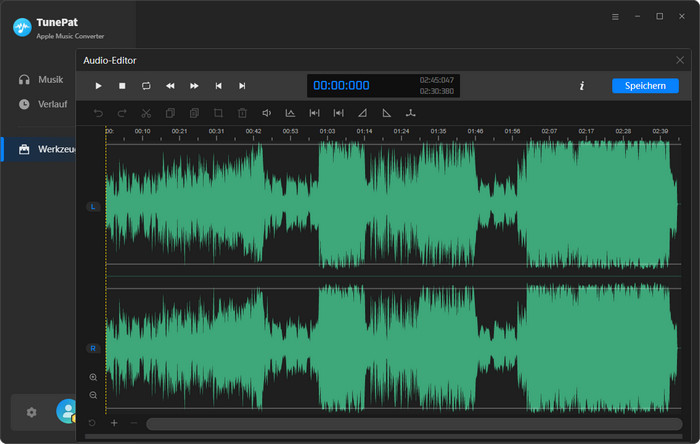Open the volume adjustment tool

(267, 113)
